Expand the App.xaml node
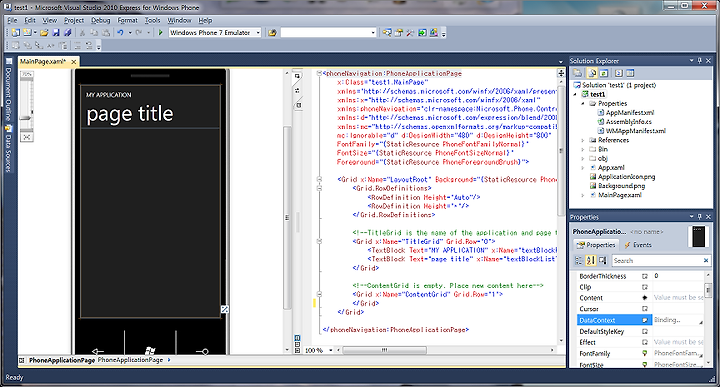This screenshot has width=720, height=387. 583,168
